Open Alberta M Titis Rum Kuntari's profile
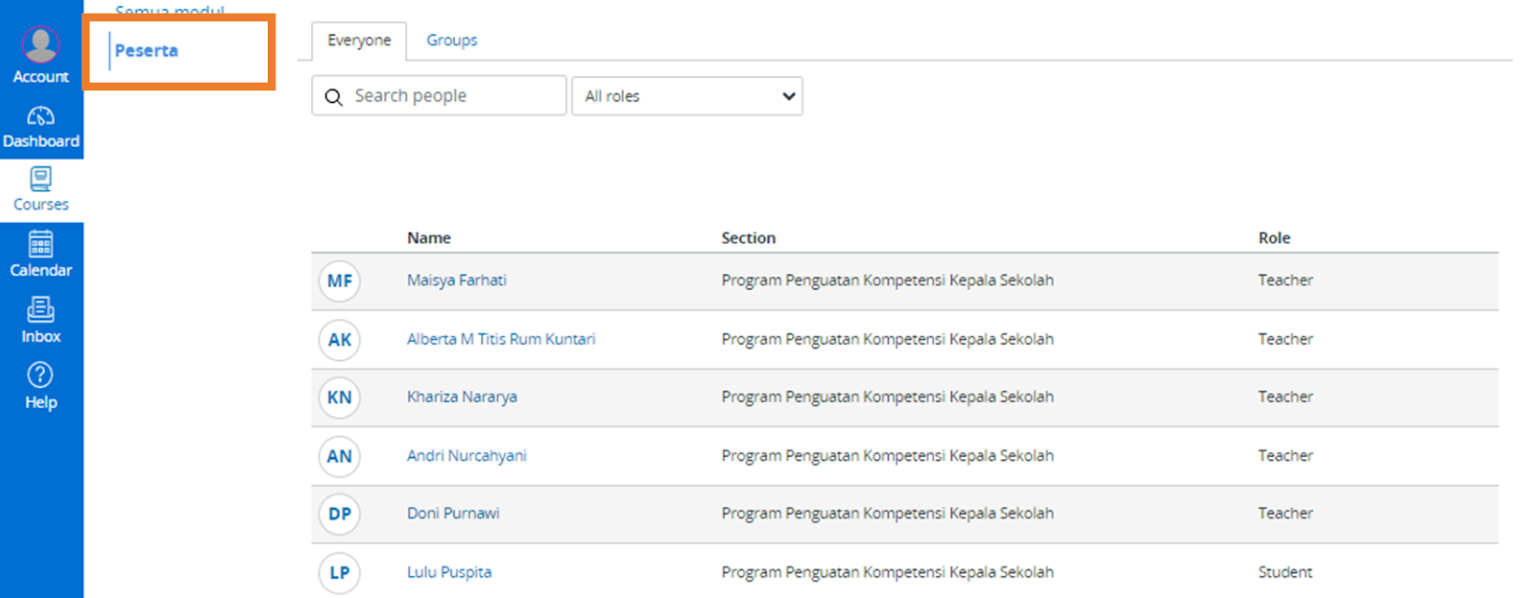This screenshot has width=1531, height=598. 501,339
